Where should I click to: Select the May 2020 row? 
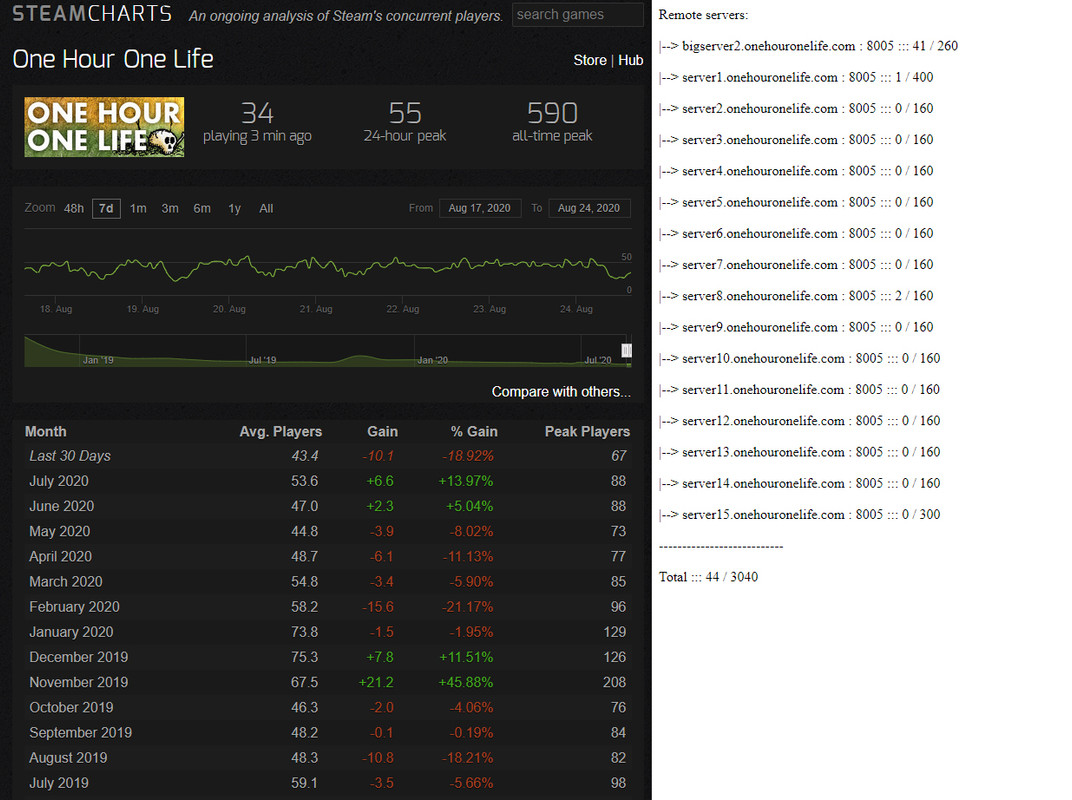(x=327, y=531)
